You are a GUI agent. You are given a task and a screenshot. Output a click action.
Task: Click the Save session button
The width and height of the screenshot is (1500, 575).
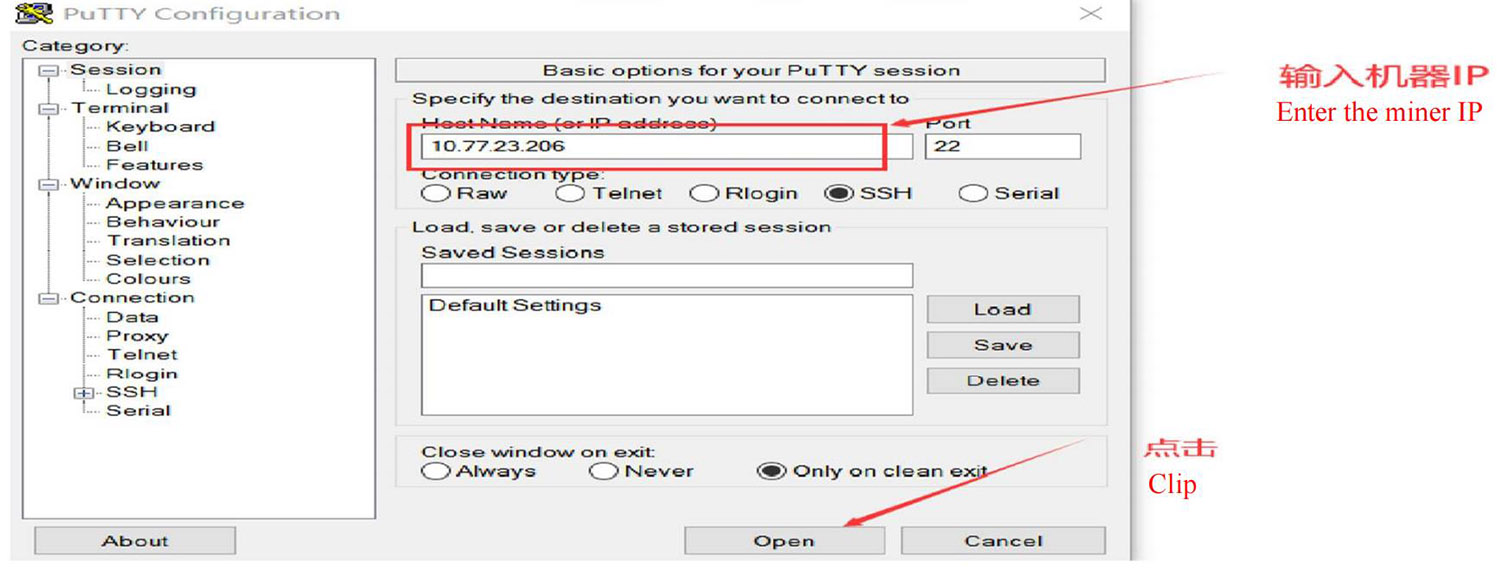[1002, 345]
